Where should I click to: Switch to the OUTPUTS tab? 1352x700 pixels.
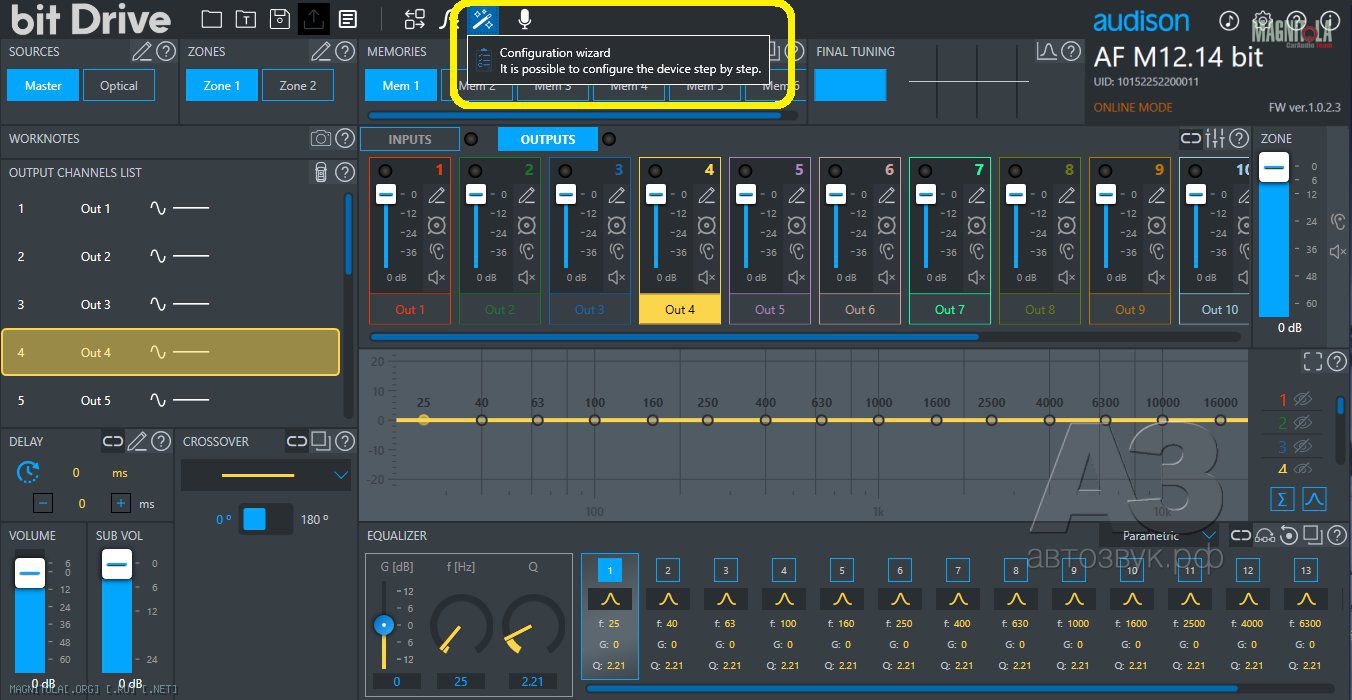tap(548, 139)
